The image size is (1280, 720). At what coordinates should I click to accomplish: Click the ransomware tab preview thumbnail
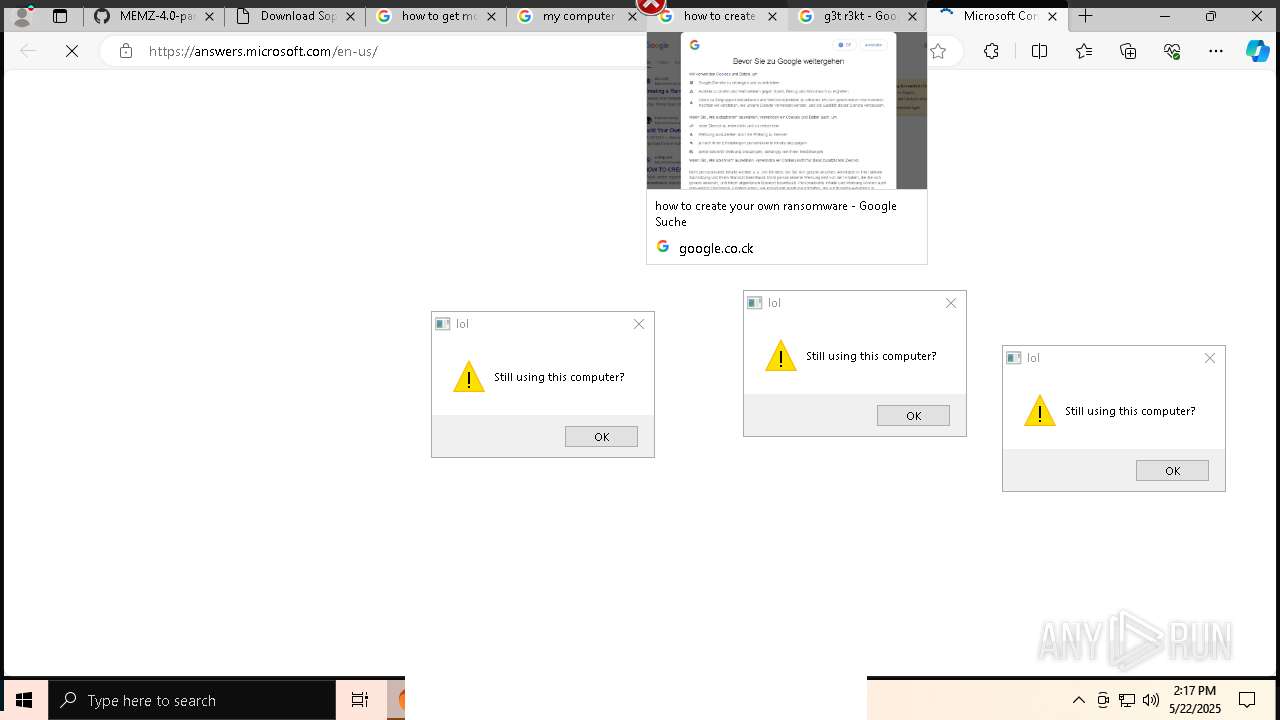pyautogui.click(x=787, y=110)
